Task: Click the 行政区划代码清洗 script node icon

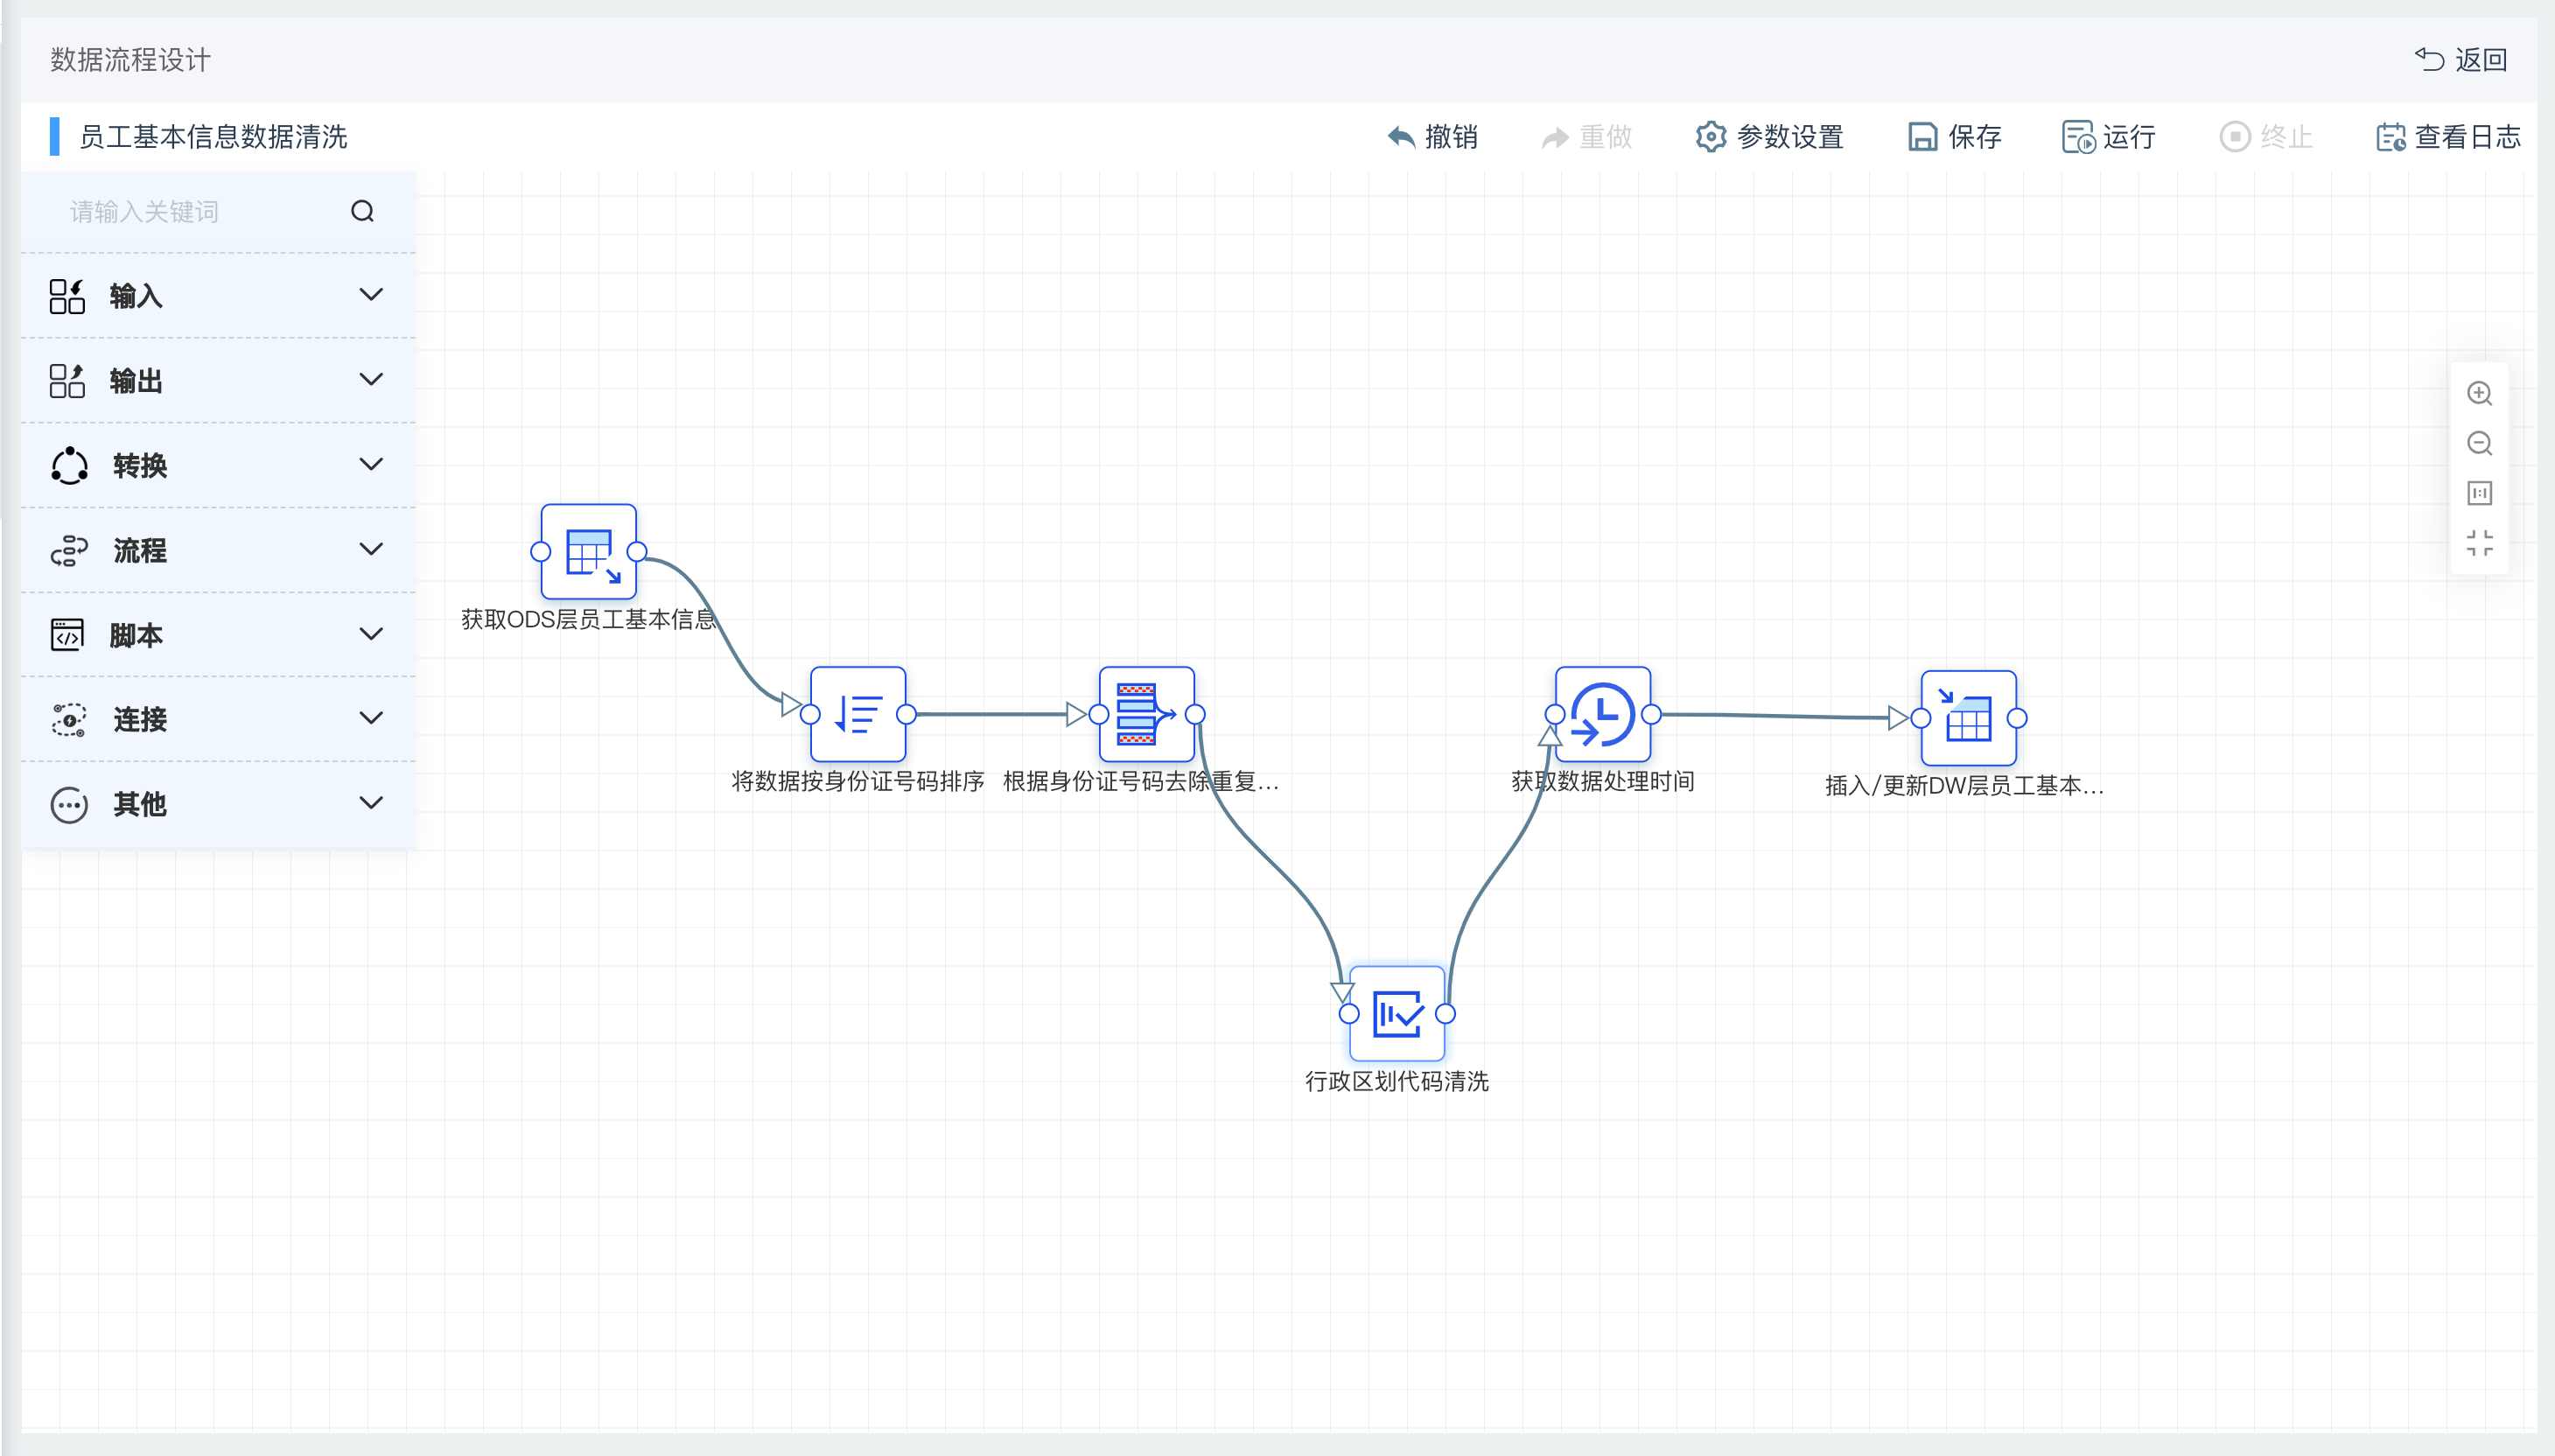Action: click(1396, 1012)
